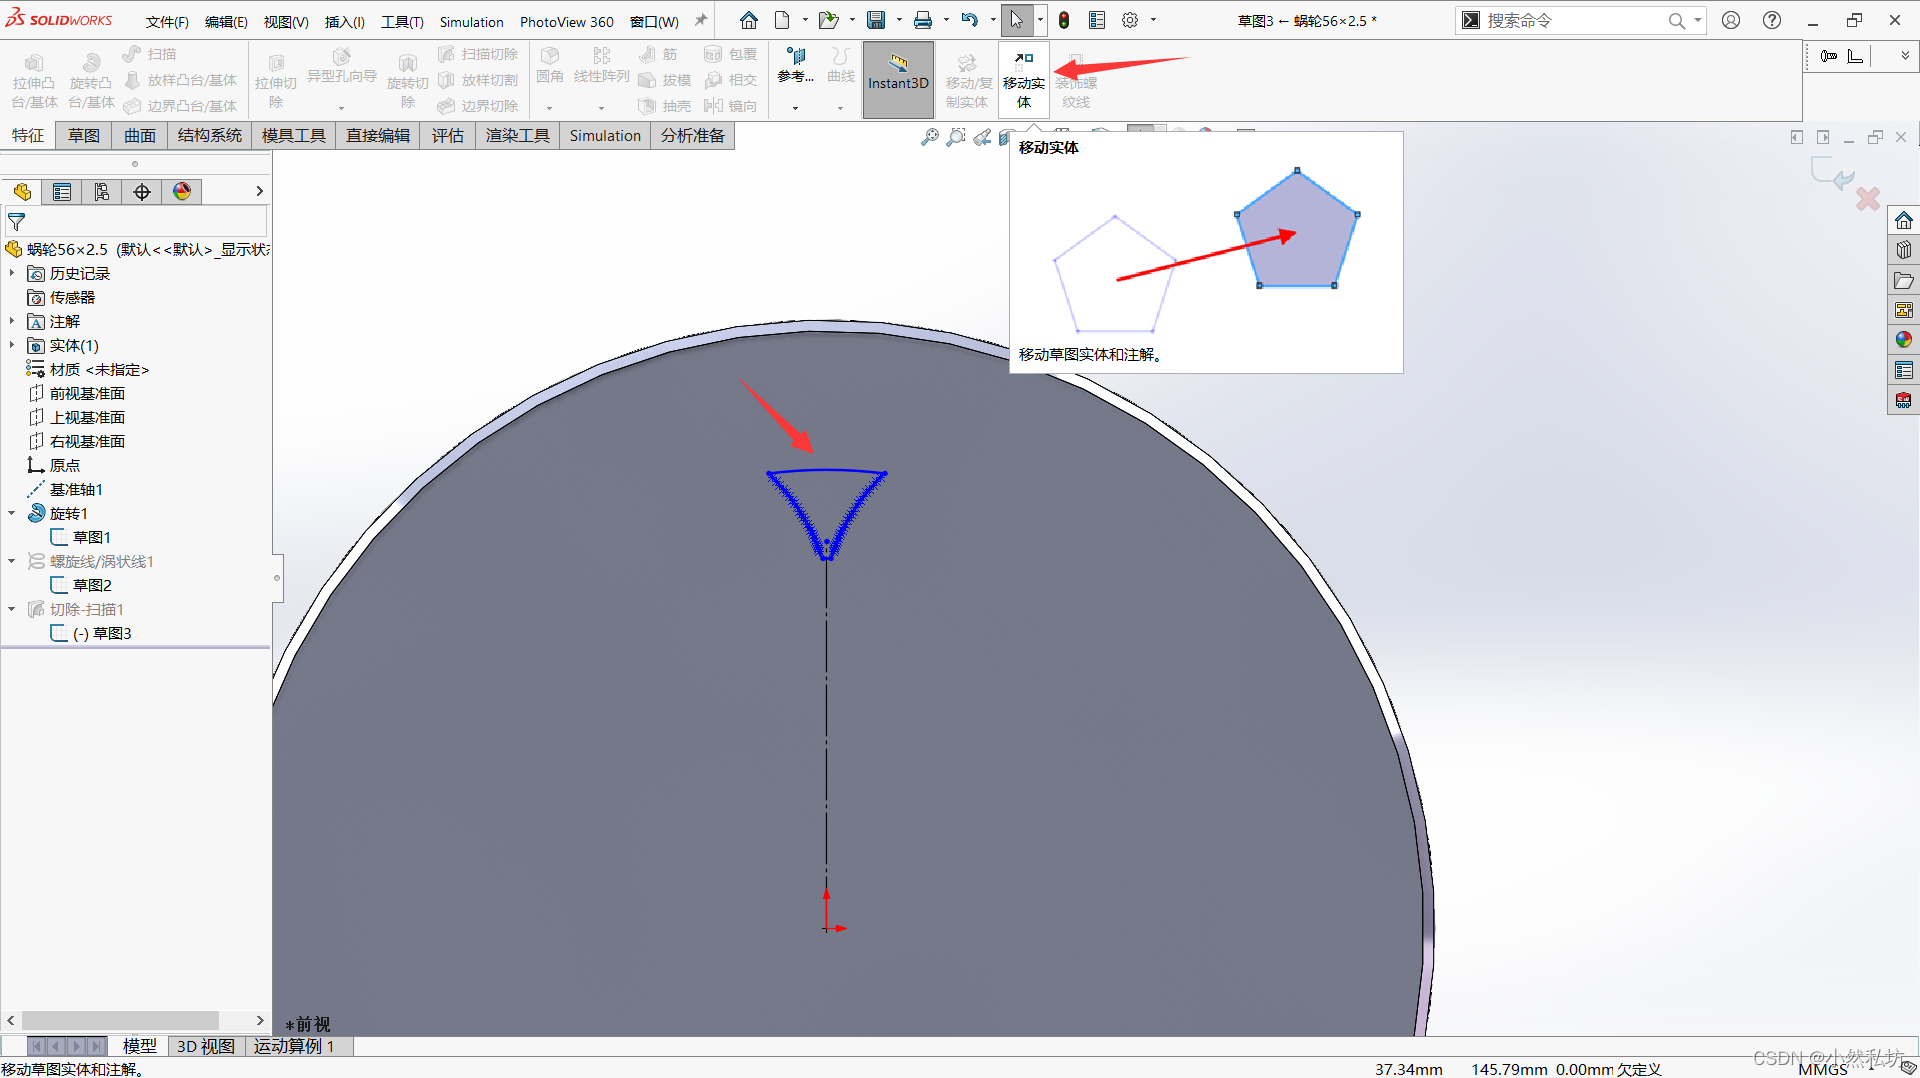Click the 移动实体 (Move Entities) tool

1024,80
